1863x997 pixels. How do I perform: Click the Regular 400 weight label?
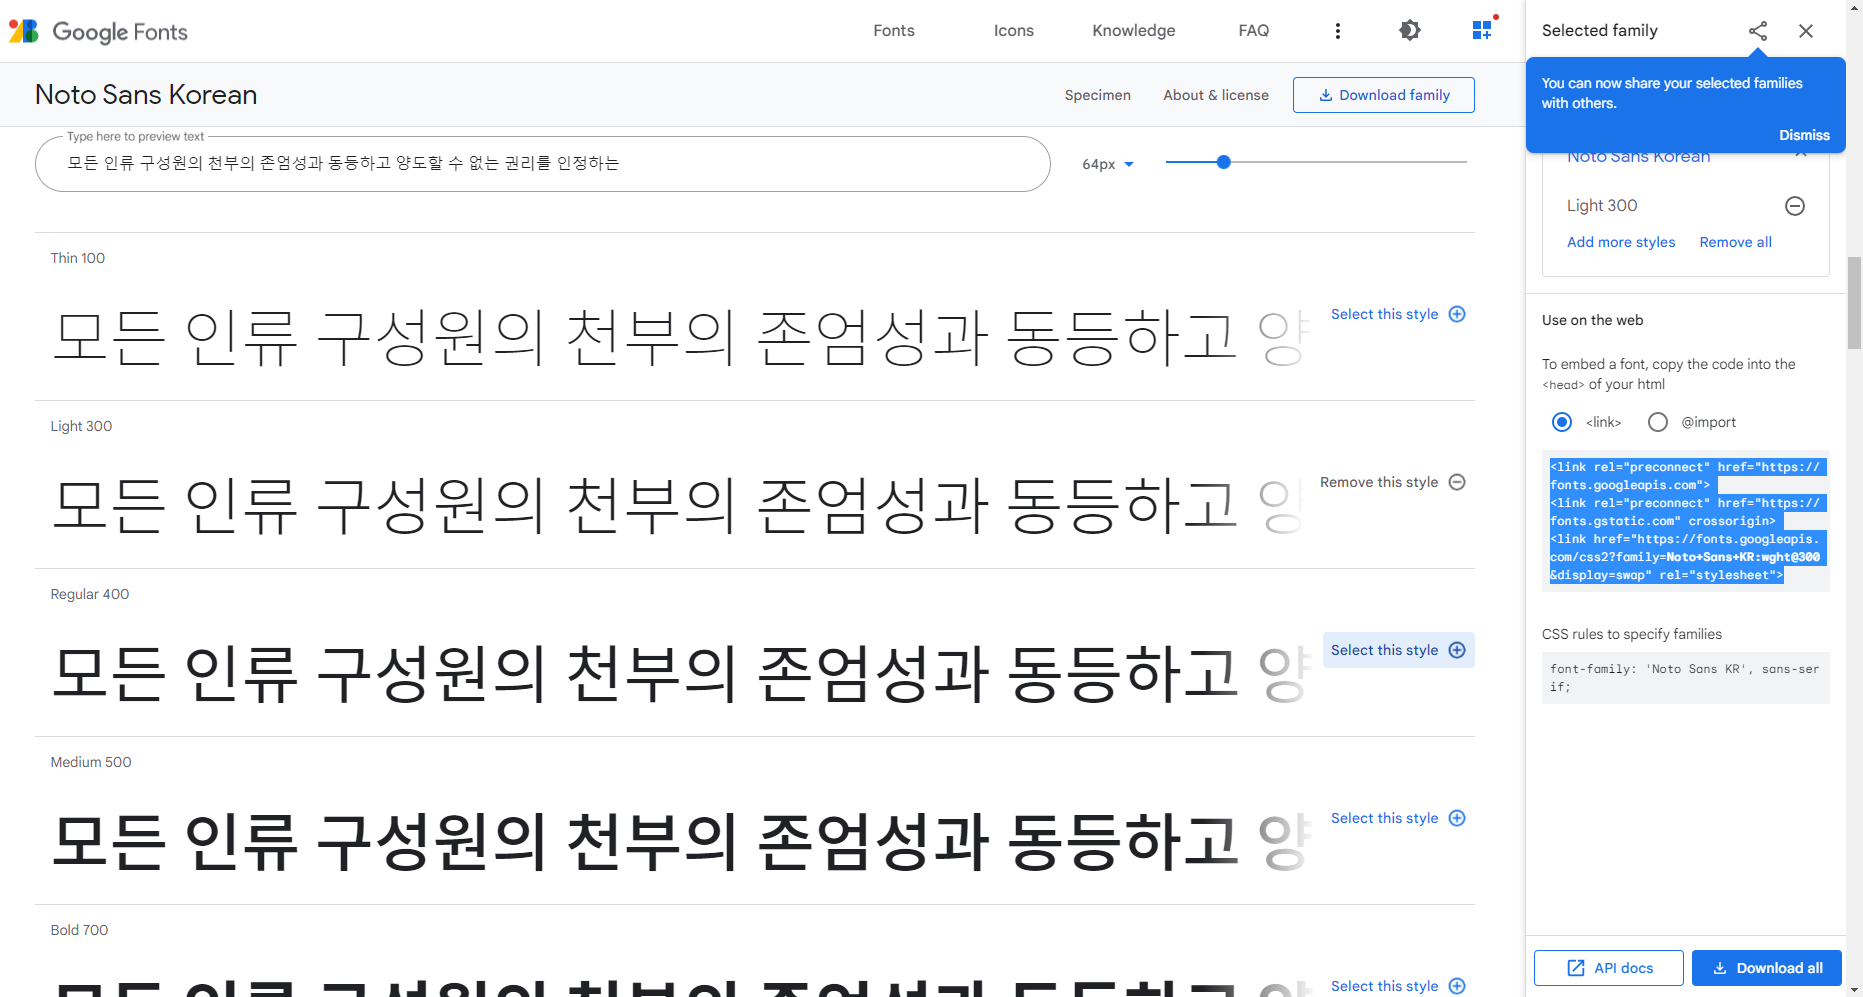click(90, 594)
